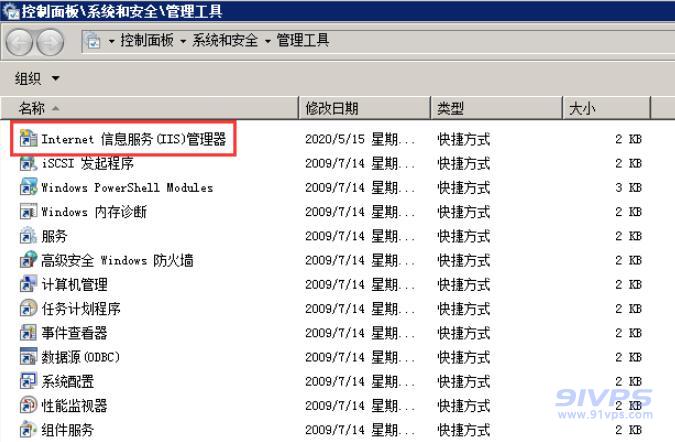Select the 高级安全 Windows 防火墙 icon
This screenshot has height=442, width=675.
tap(28, 260)
